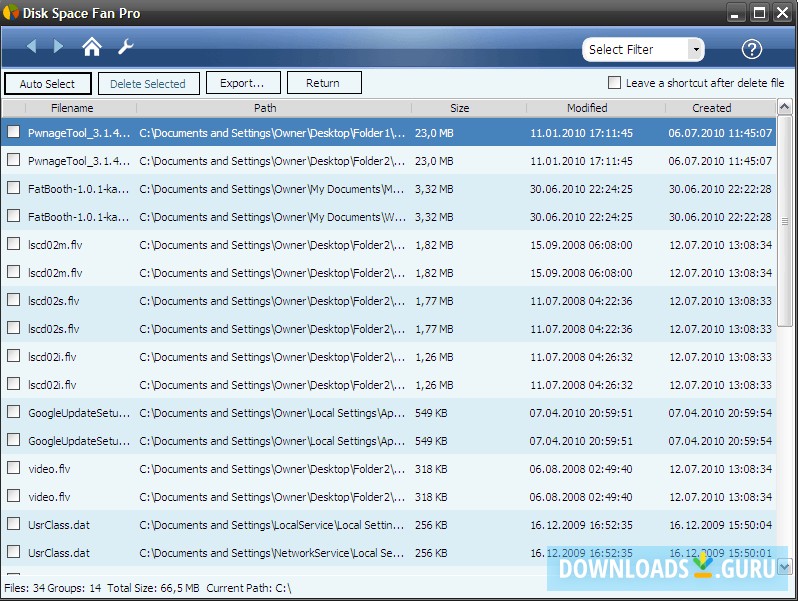Check the first lscd02i.flv checkbox
Screen dimensions: 798x601
[x=14, y=356]
